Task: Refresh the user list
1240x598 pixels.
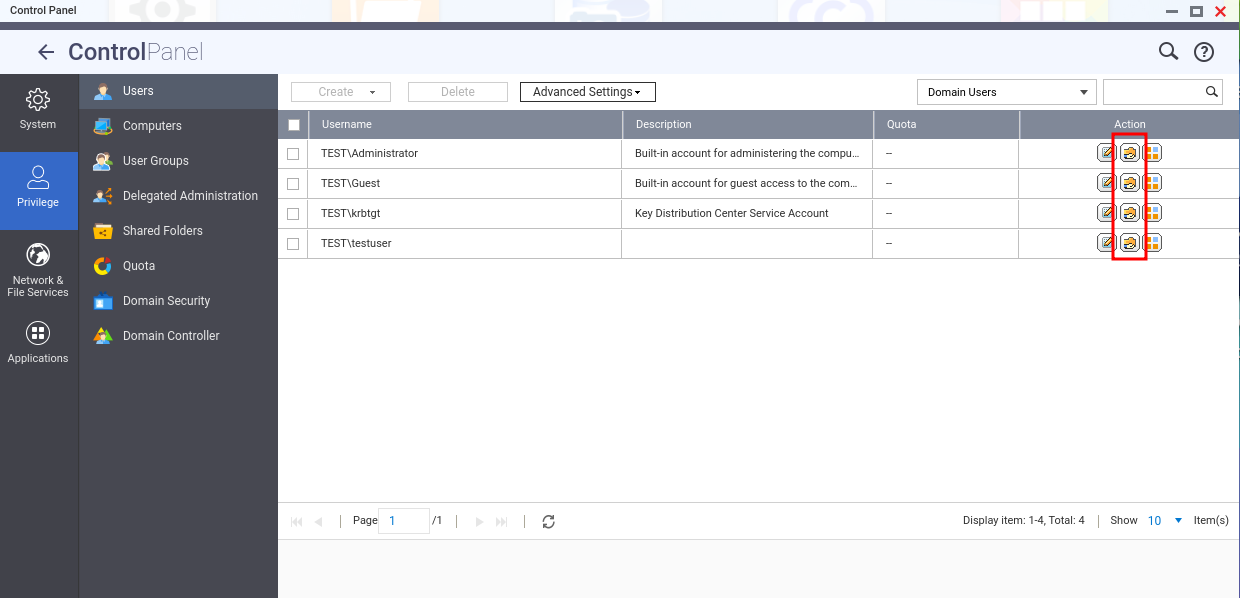Action: (x=548, y=521)
